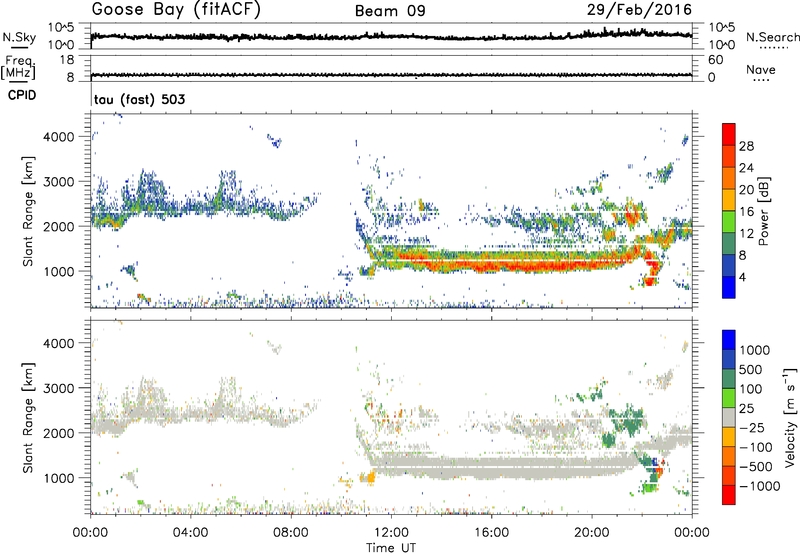Image resolution: width=800 pixels, height=554 pixels.
Task: Click the '-25' tick on the Velocity scale
Action: point(752,427)
